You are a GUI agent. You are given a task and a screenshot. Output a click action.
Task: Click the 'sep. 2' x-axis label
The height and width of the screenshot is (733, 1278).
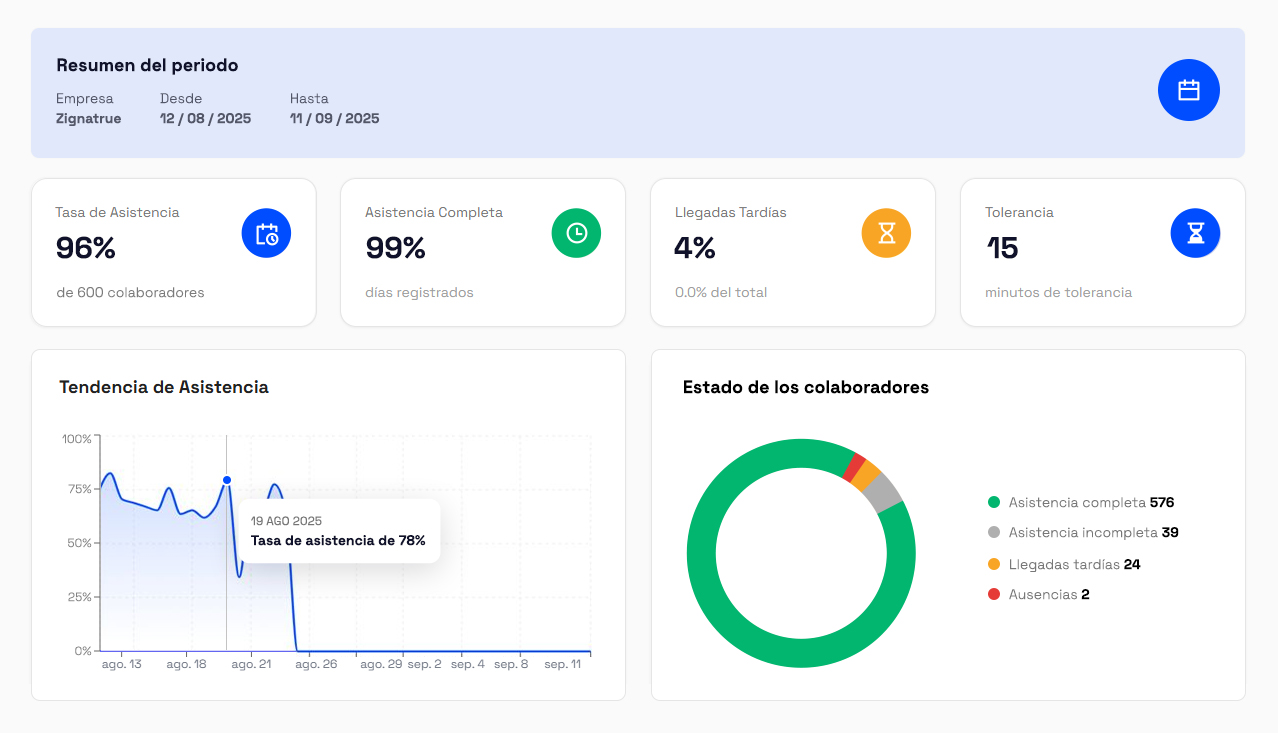(424, 664)
